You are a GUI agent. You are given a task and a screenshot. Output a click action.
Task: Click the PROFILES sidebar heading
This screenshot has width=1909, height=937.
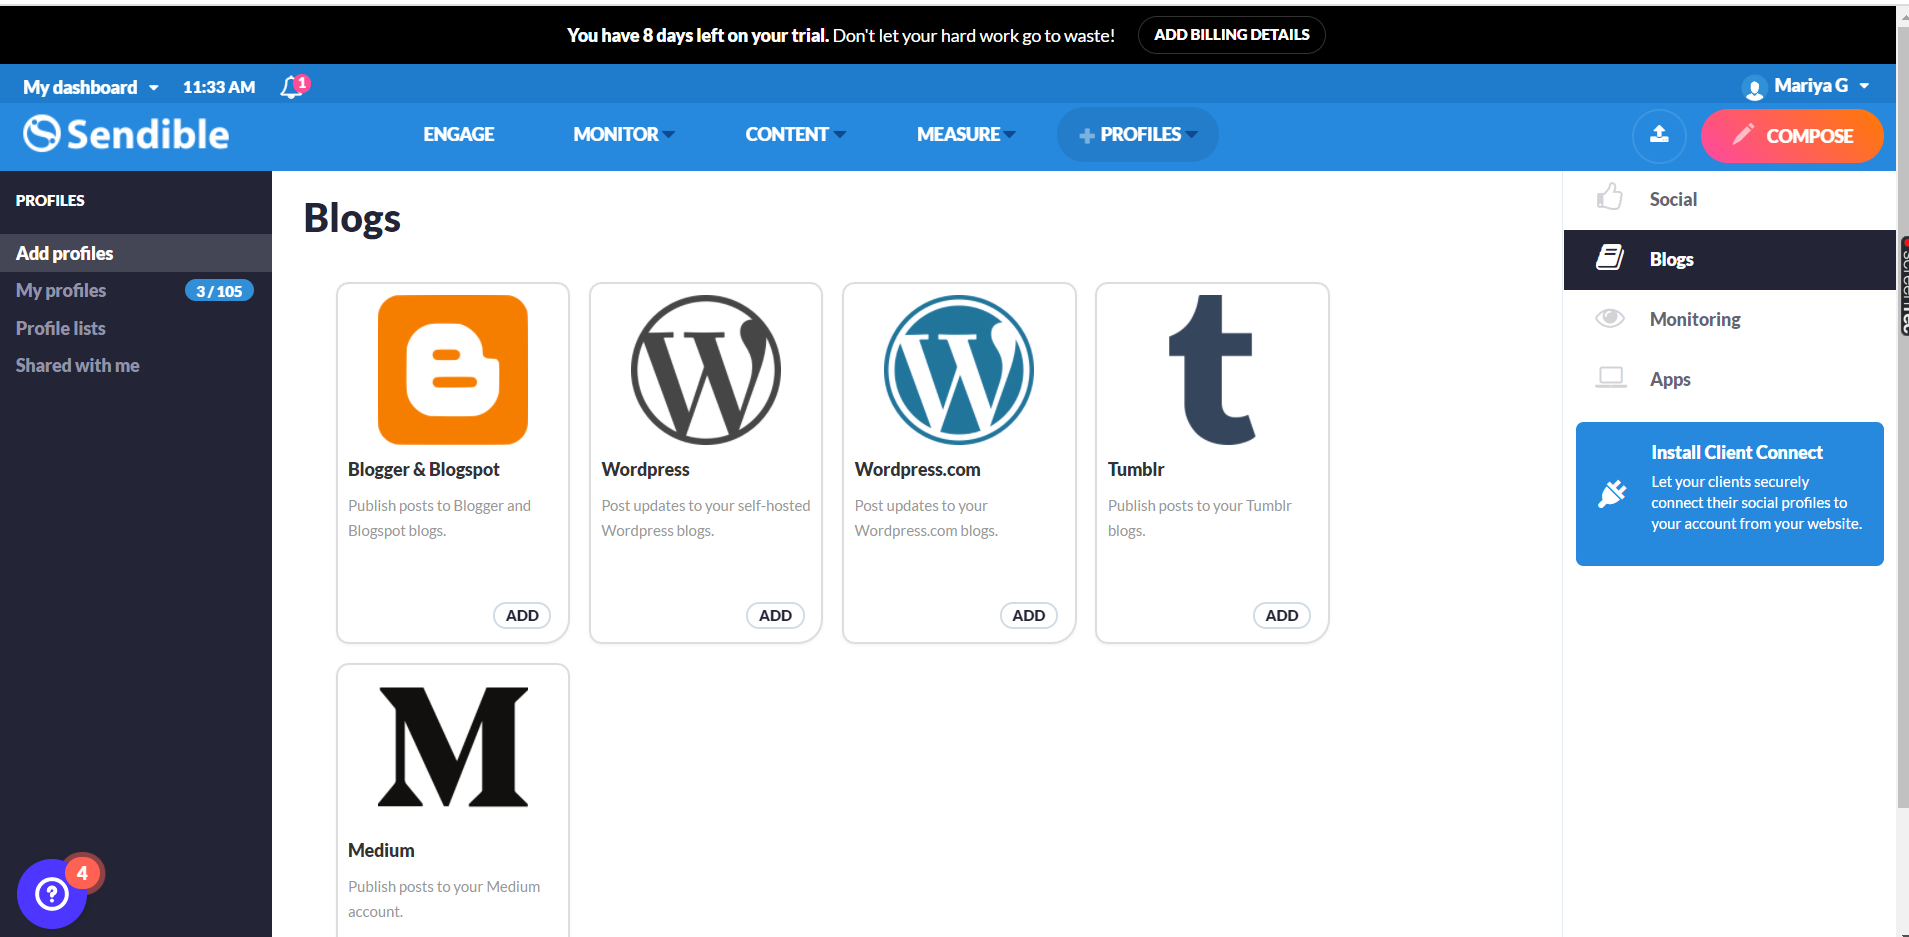coord(50,200)
